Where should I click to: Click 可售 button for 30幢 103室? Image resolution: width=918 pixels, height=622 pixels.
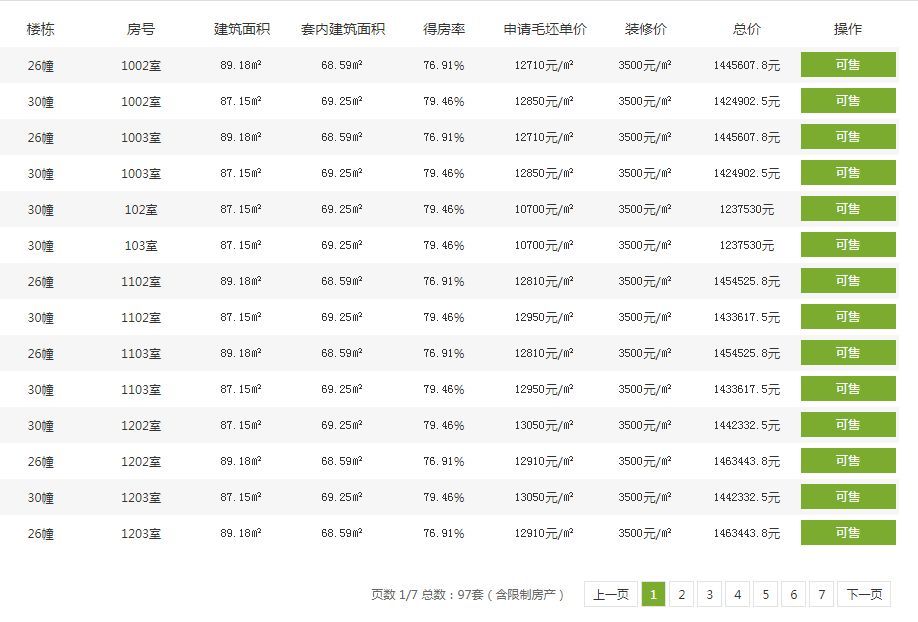click(x=848, y=245)
